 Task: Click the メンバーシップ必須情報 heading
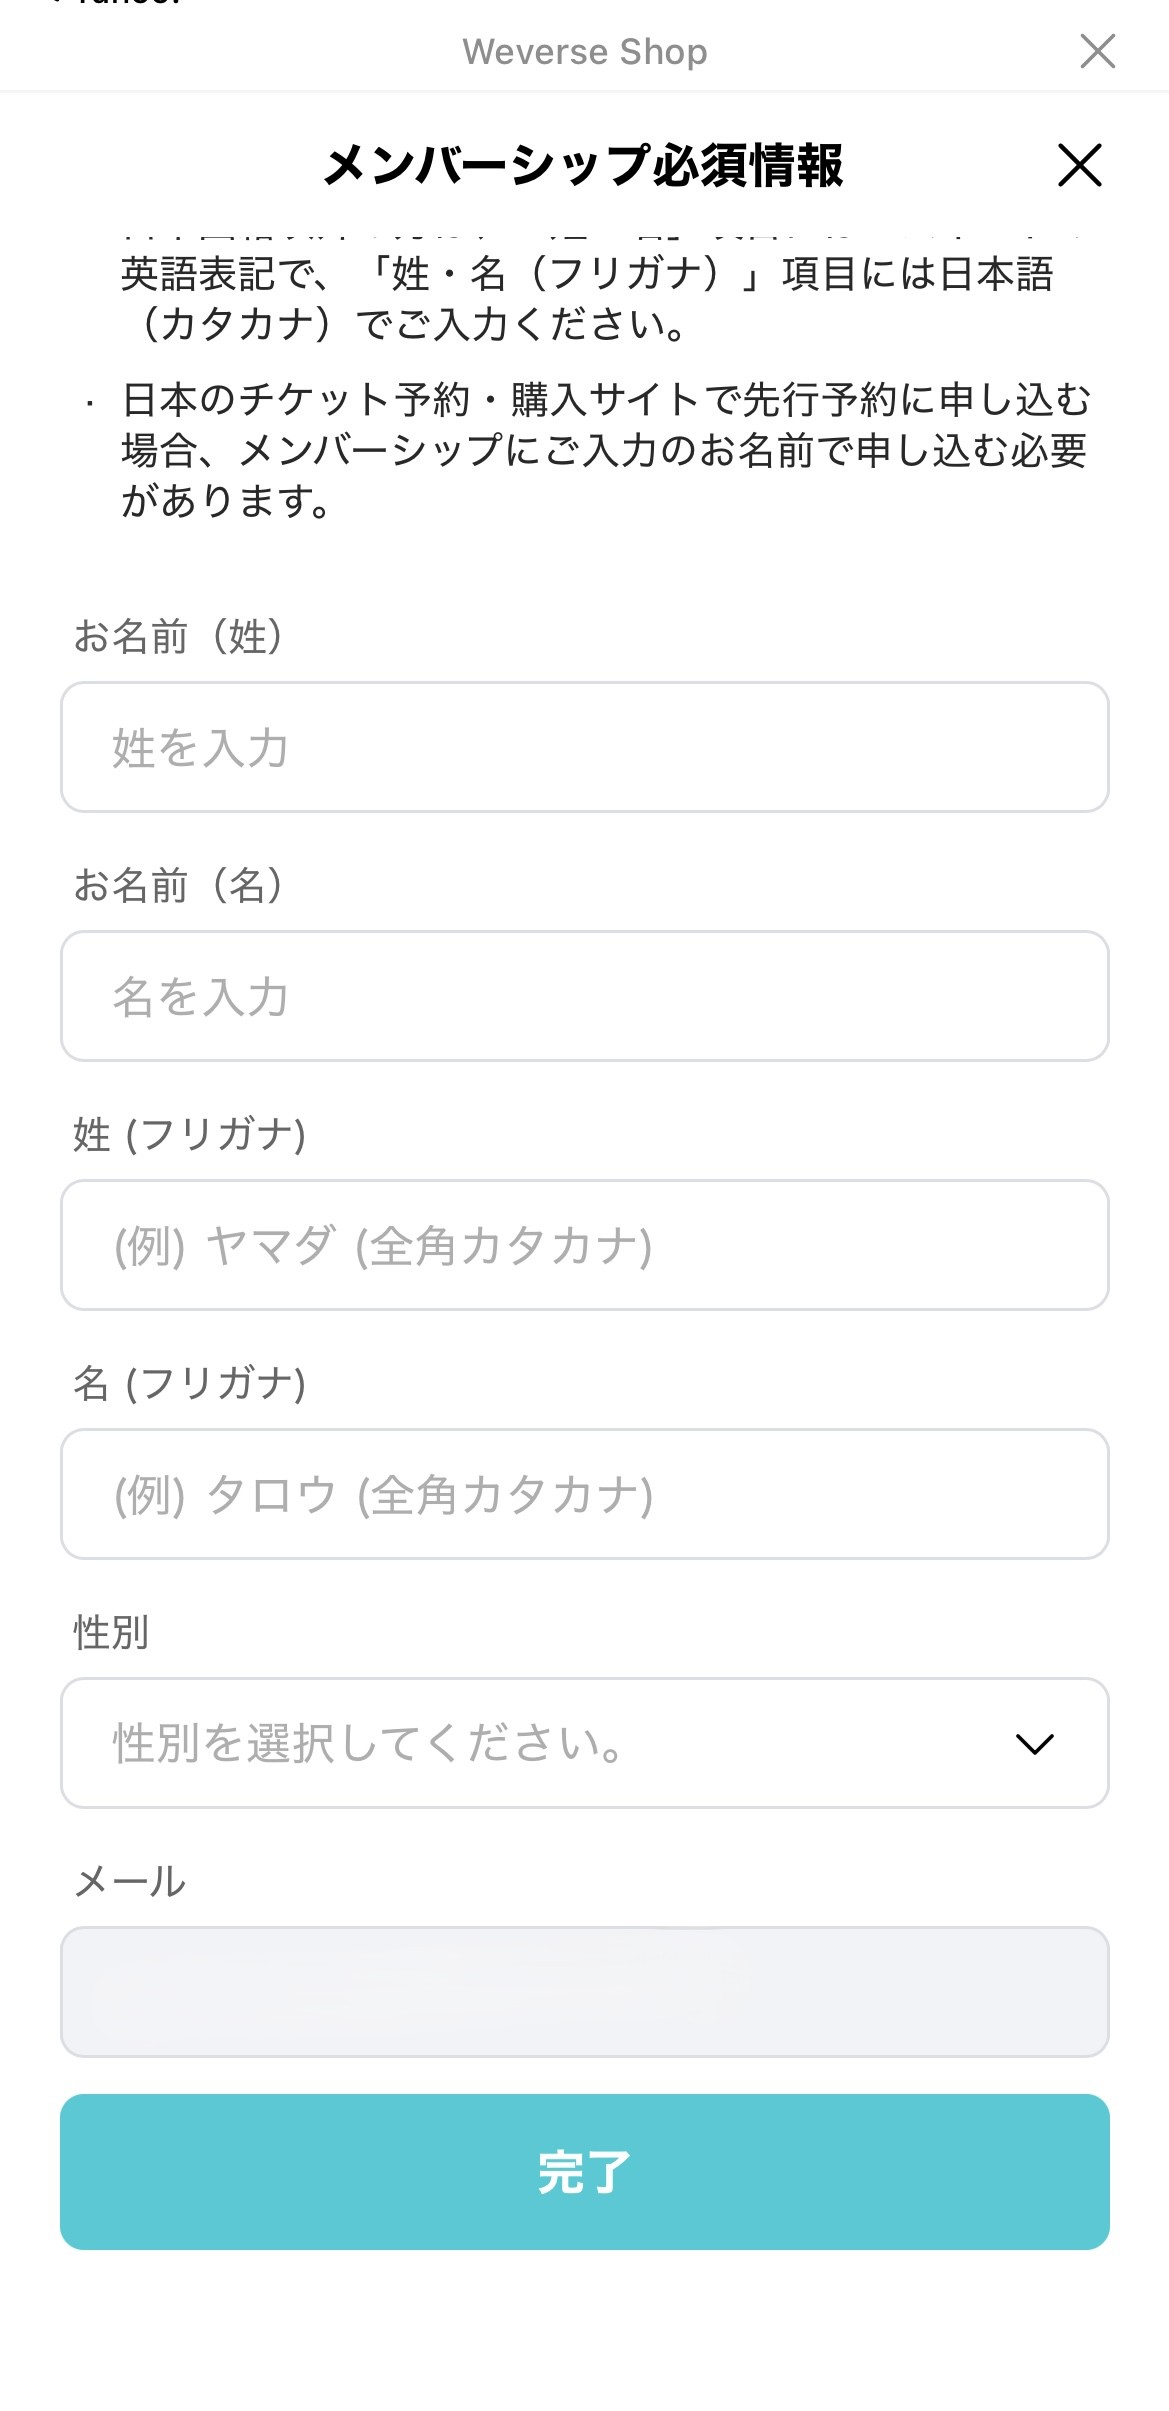tap(583, 165)
